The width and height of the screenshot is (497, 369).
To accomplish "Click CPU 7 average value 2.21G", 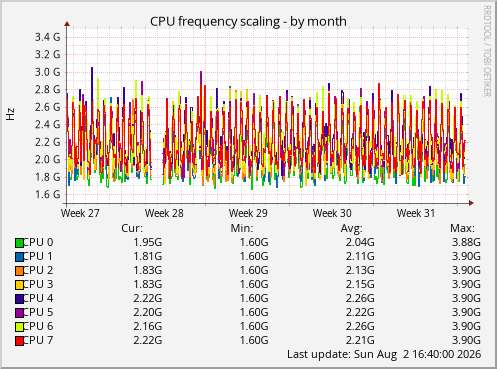I will [360, 340].
